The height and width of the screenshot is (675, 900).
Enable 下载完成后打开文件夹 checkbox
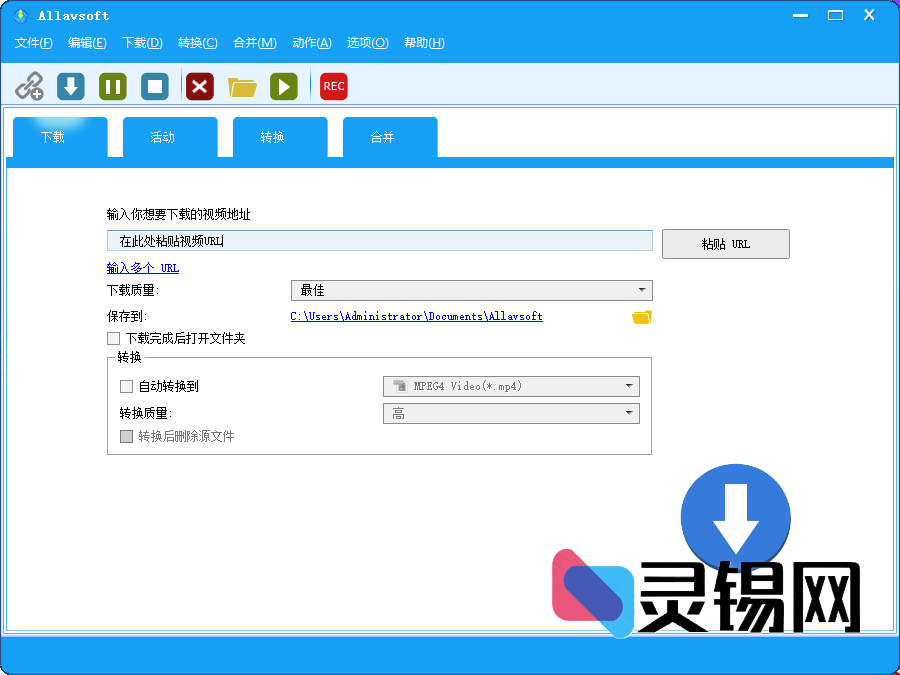coord(113,338)
